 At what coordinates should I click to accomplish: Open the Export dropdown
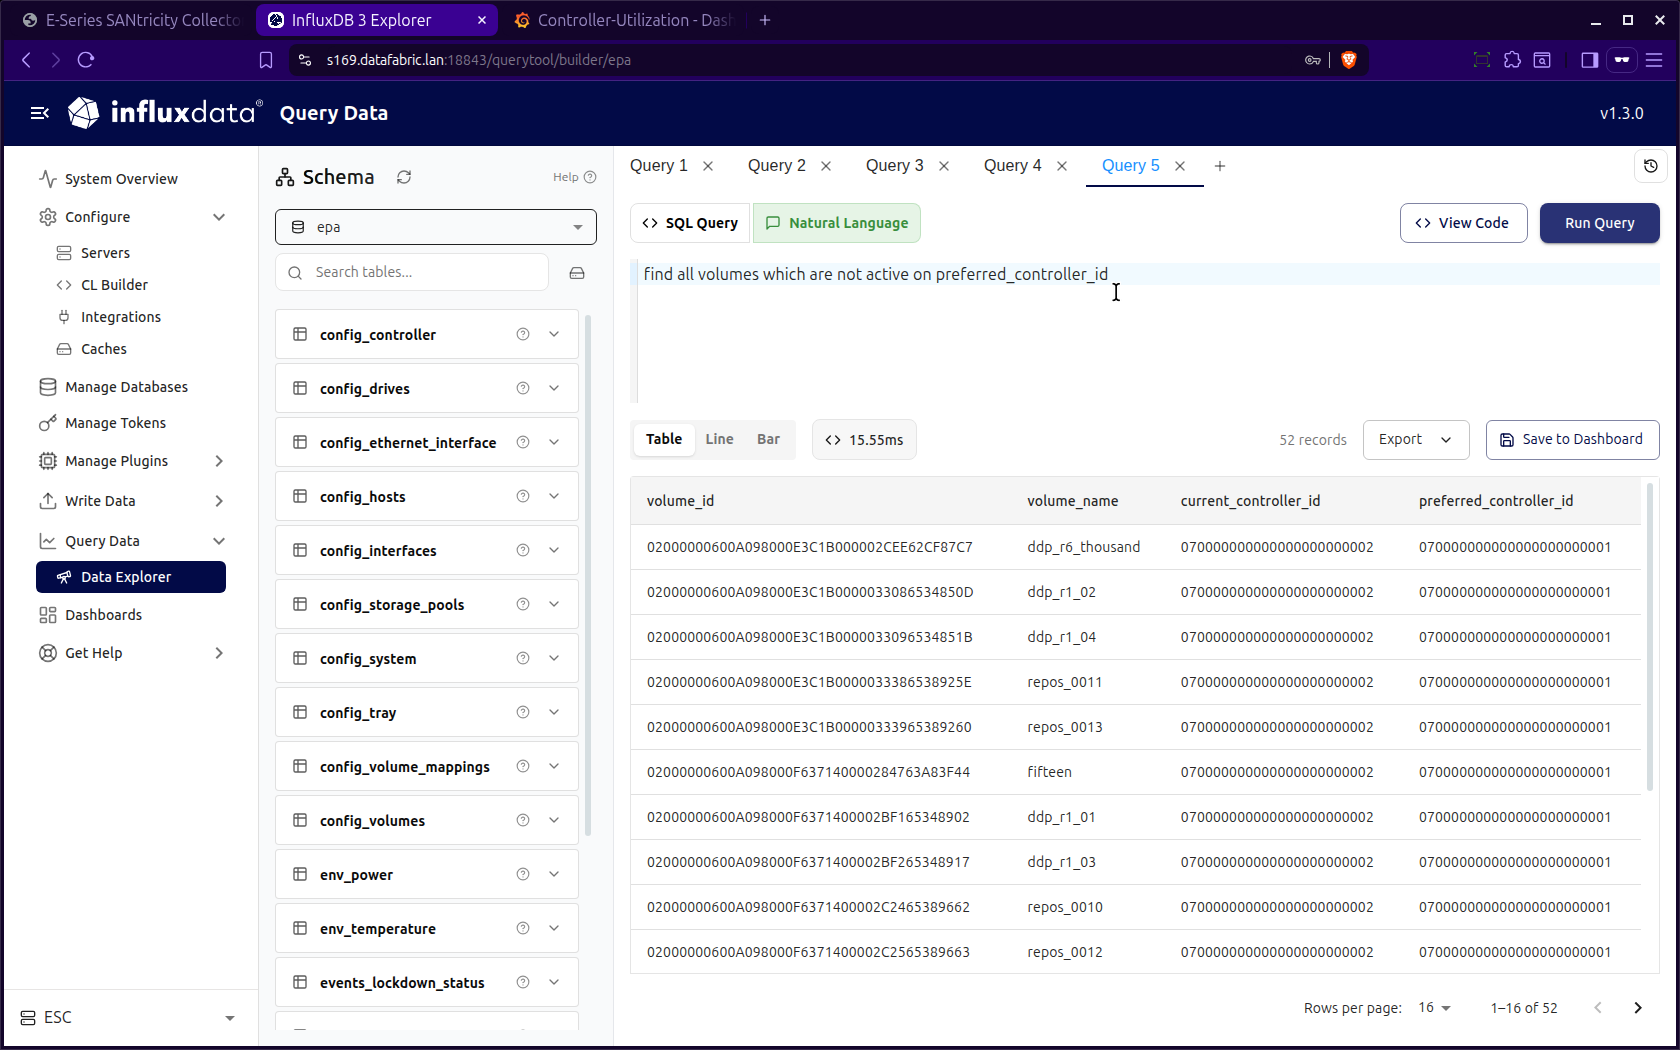(1416, 440)
